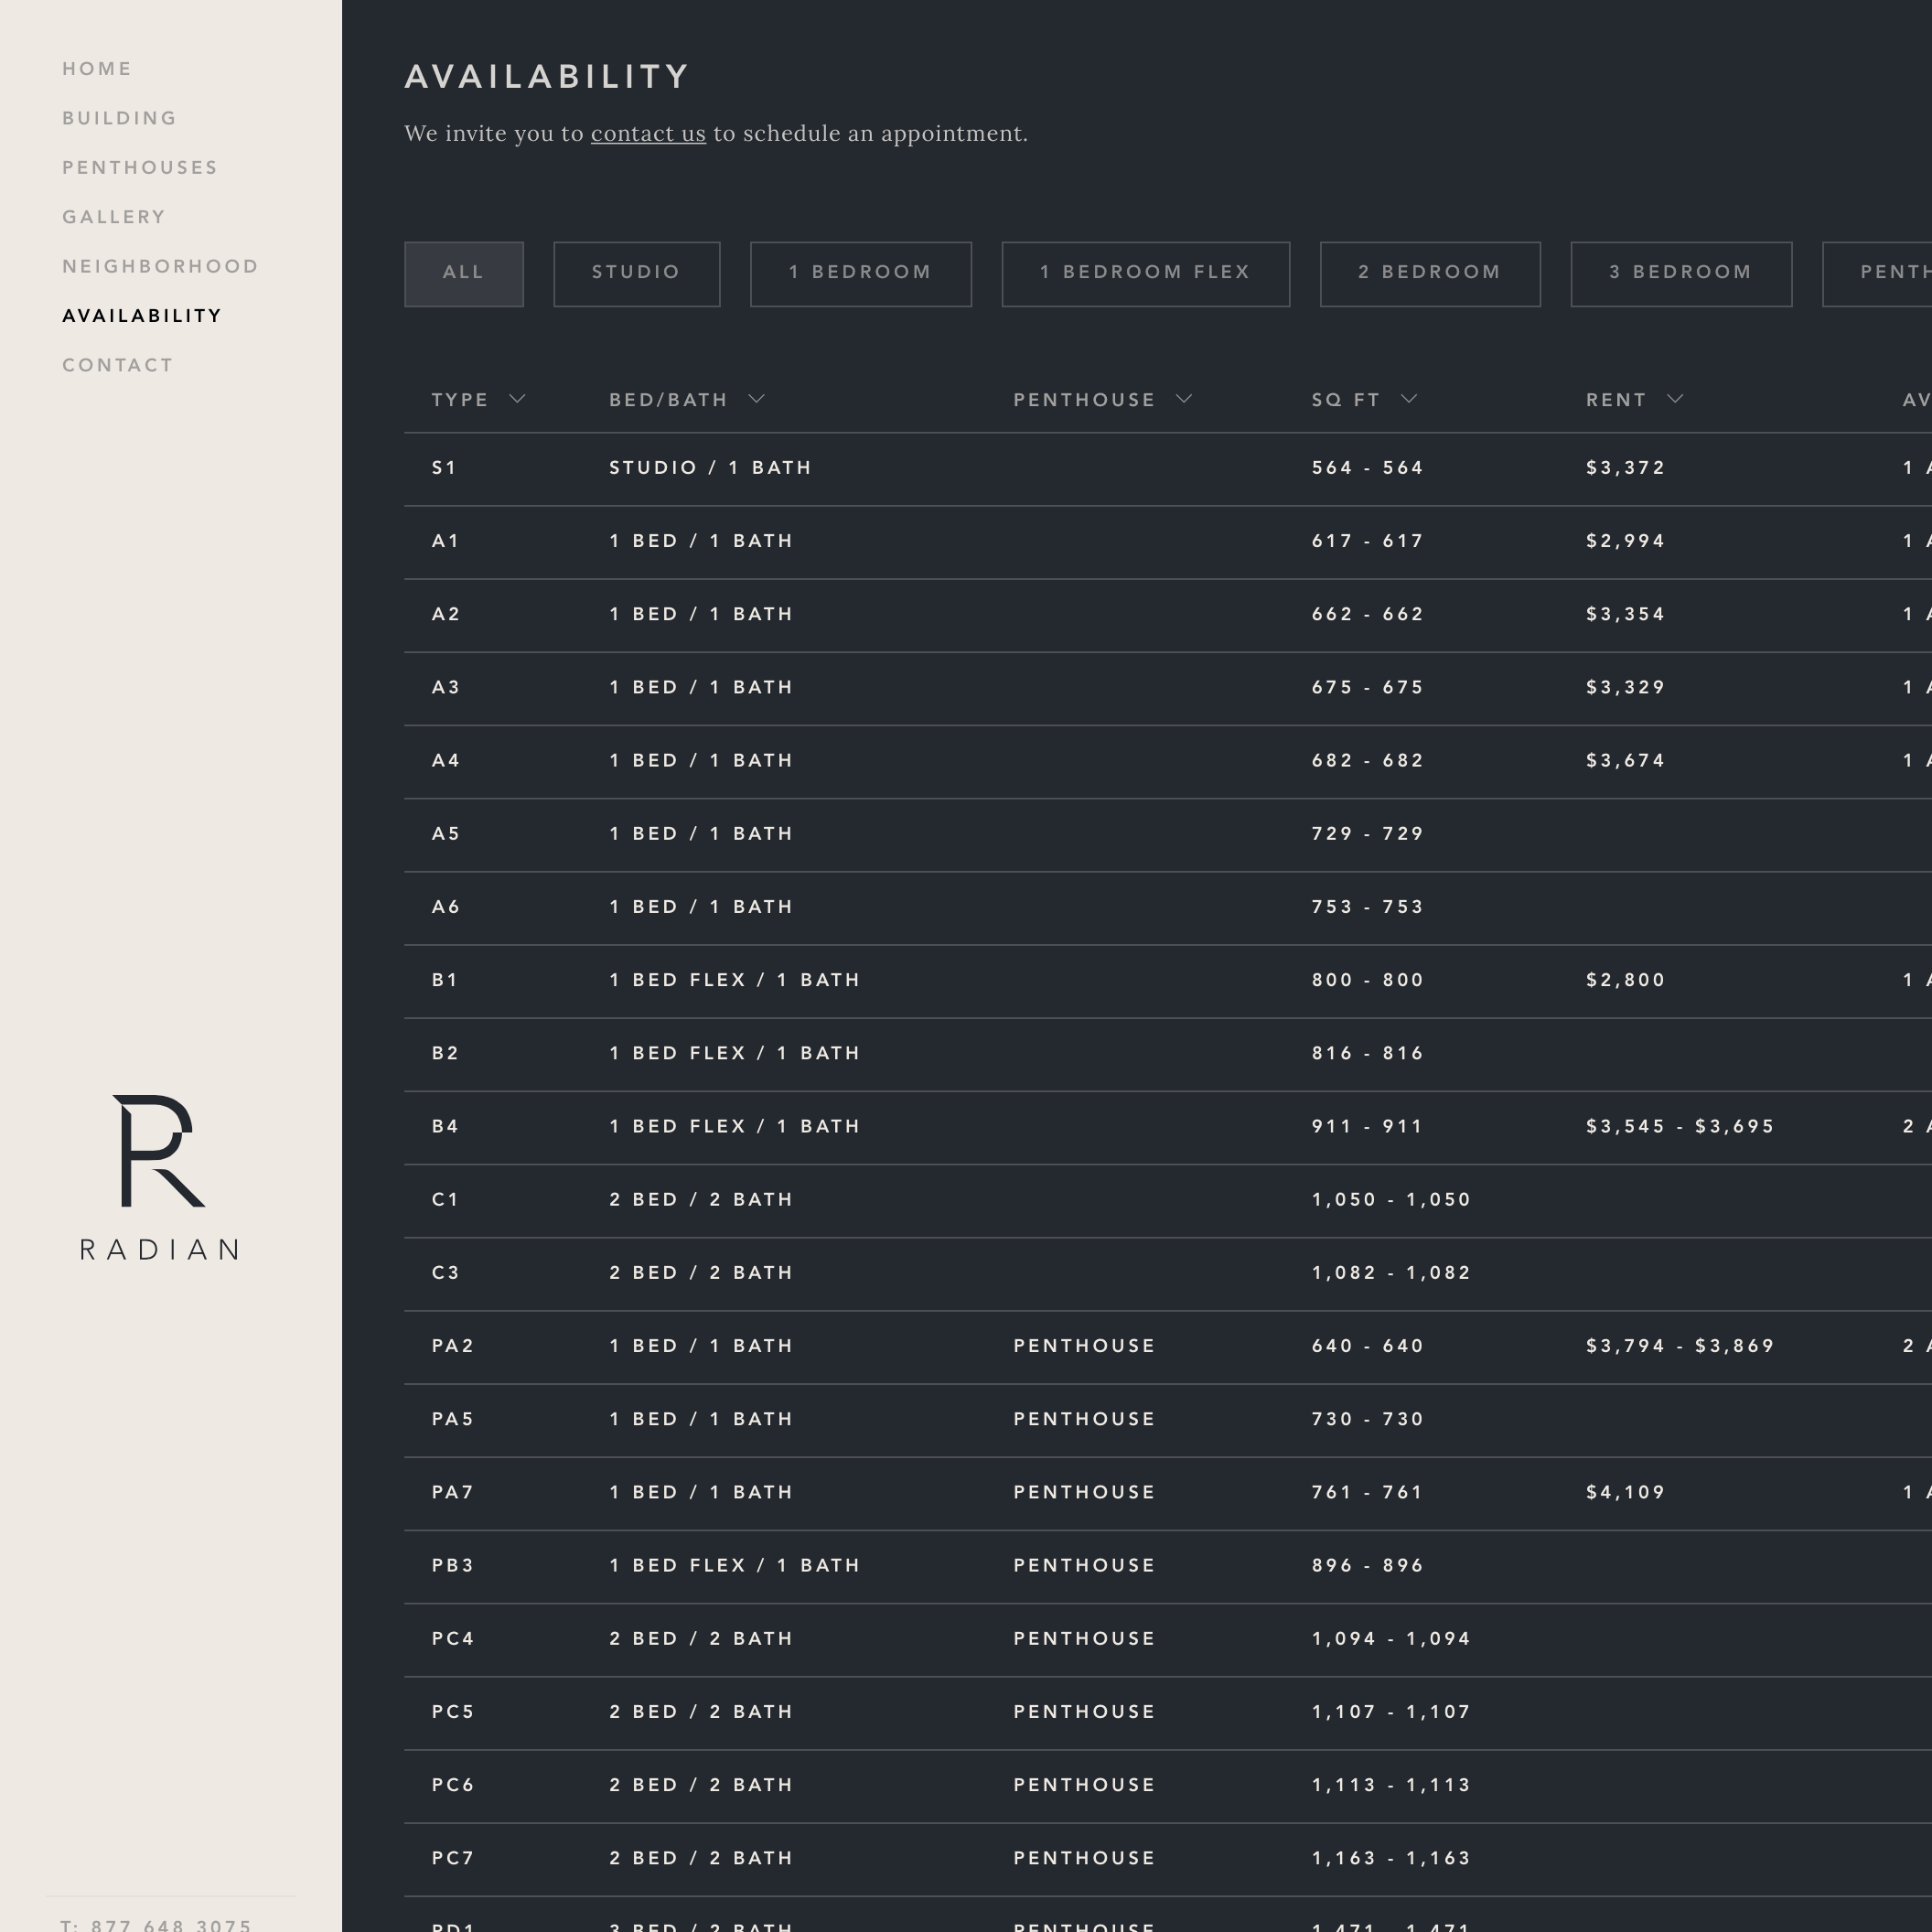Click rent value $3,329

click(x=1625, y=687)
